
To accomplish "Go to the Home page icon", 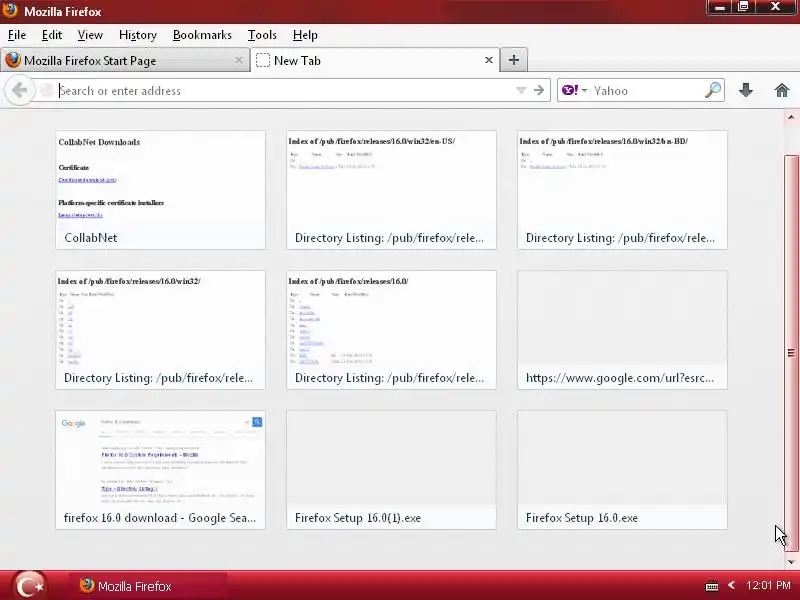I will click(782, 90).
